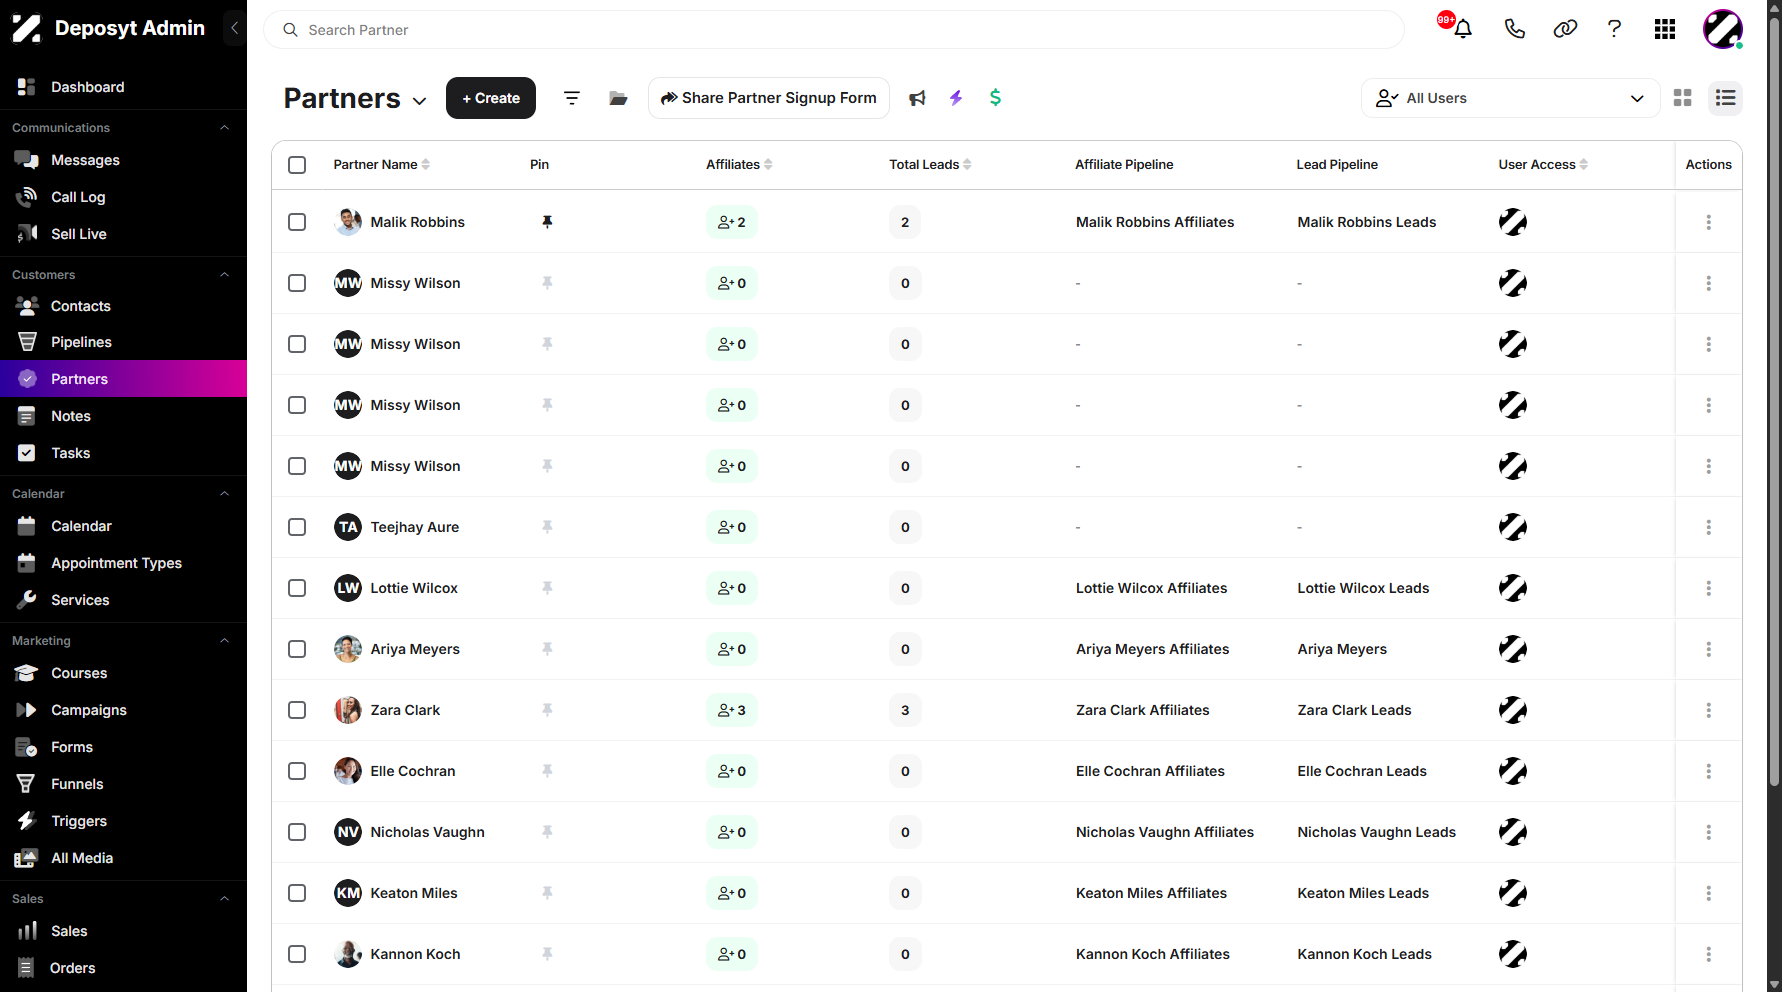
Task: Go to Dashboard in sidebar
Action: (123, 87)
